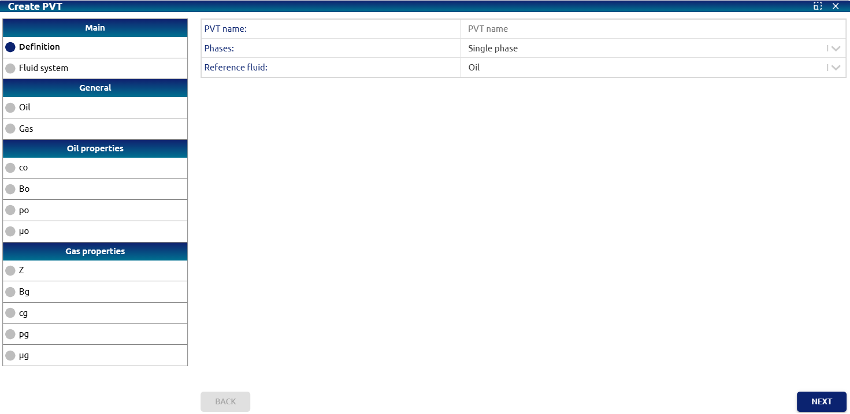The width and height of the screenshot is (850, 414).
Task: Open the Phases dropdown arrow
Action: point(834,48)
